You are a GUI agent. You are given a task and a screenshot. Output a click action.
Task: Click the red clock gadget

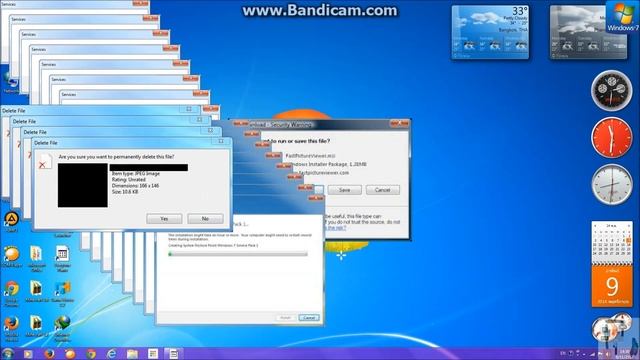click(611, 138)
